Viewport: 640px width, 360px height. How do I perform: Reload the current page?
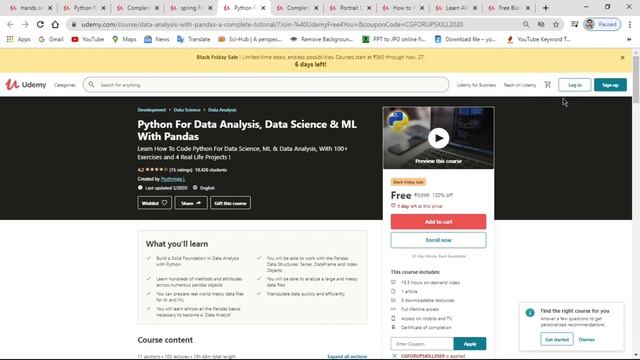tap(40, 24)
